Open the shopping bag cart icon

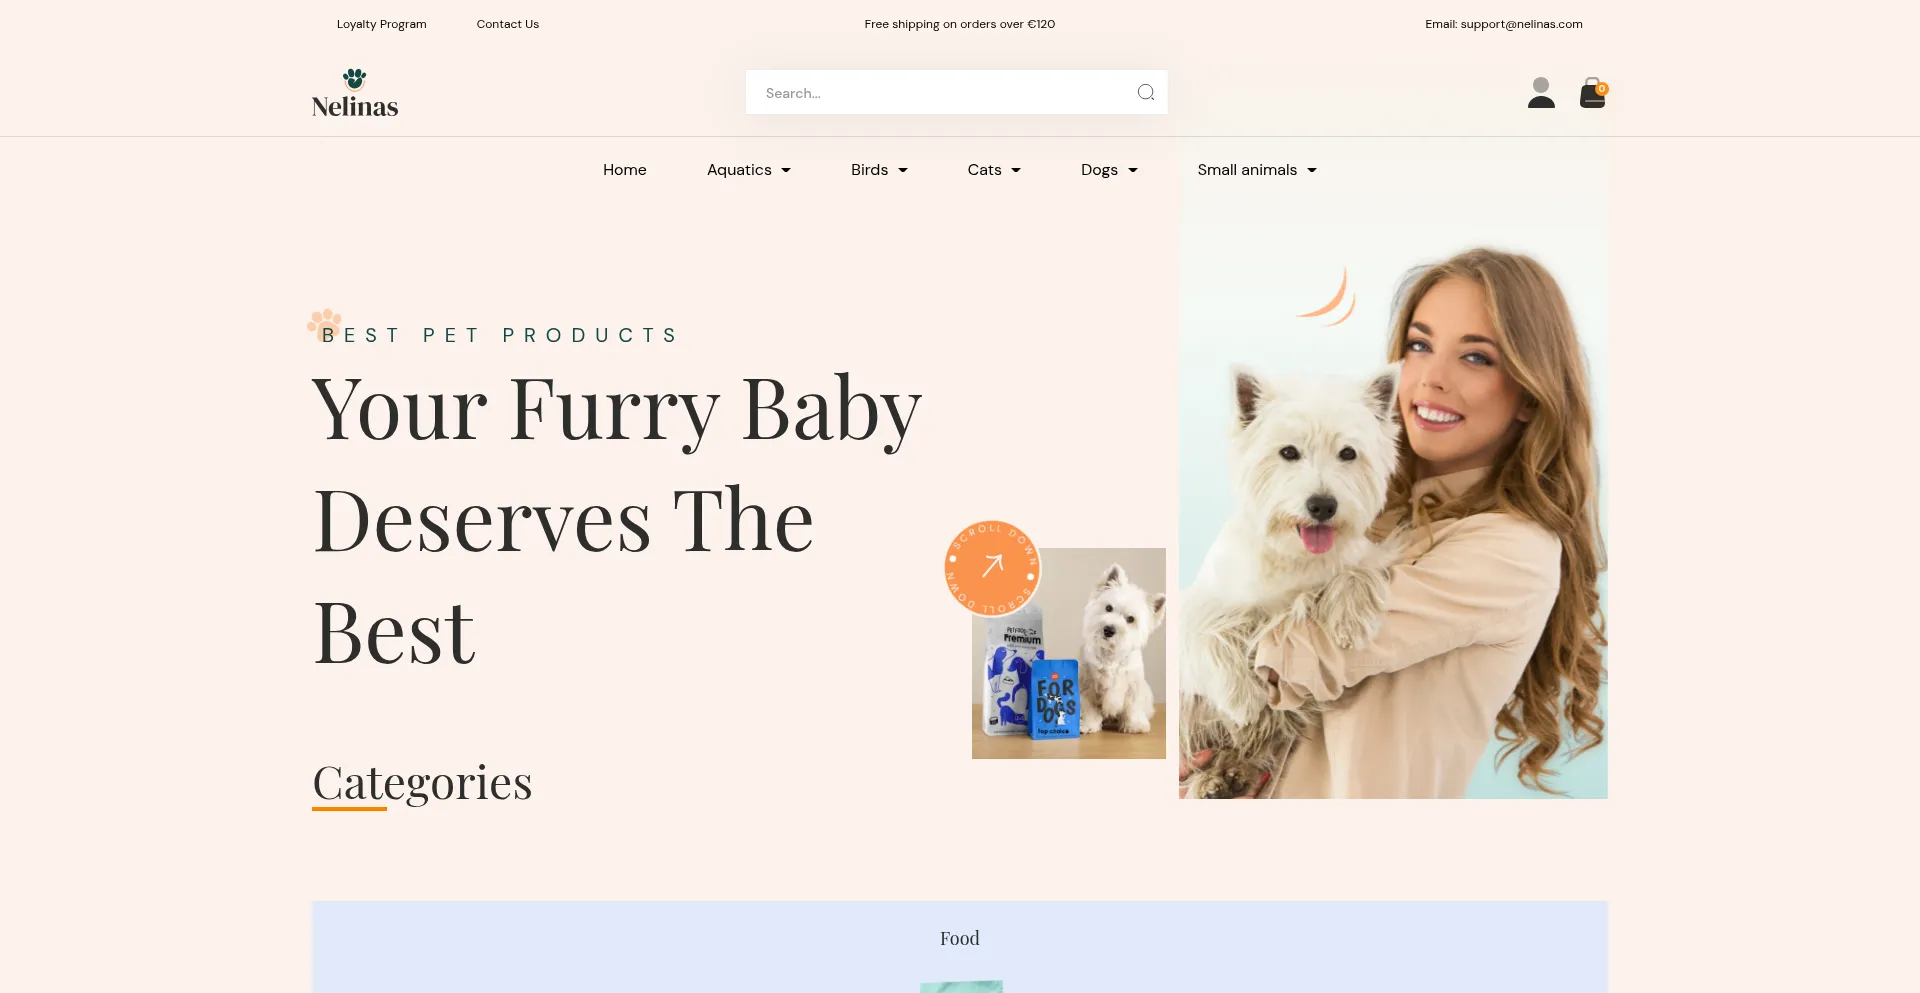[1592, 93]
